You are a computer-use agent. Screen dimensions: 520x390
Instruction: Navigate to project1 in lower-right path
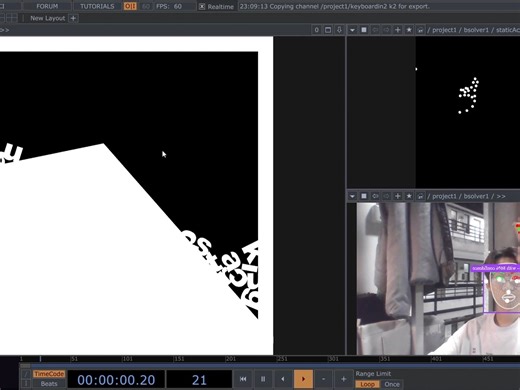pos(444,196)
